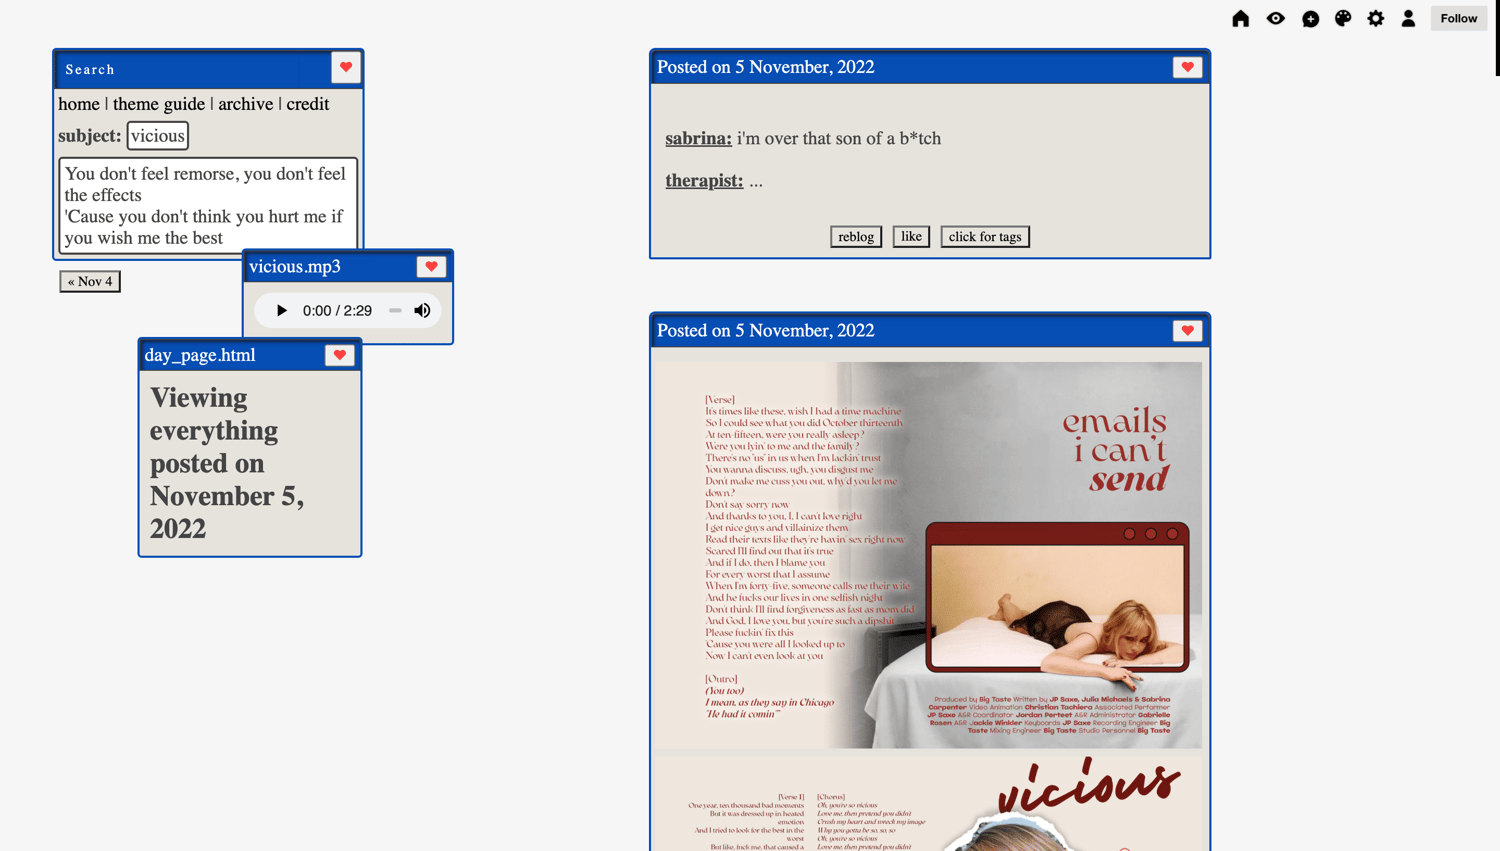The height and width of the screenshot is (851, 1500).
Task: Click the 'sabrina:' label
Action: point(699,138)
